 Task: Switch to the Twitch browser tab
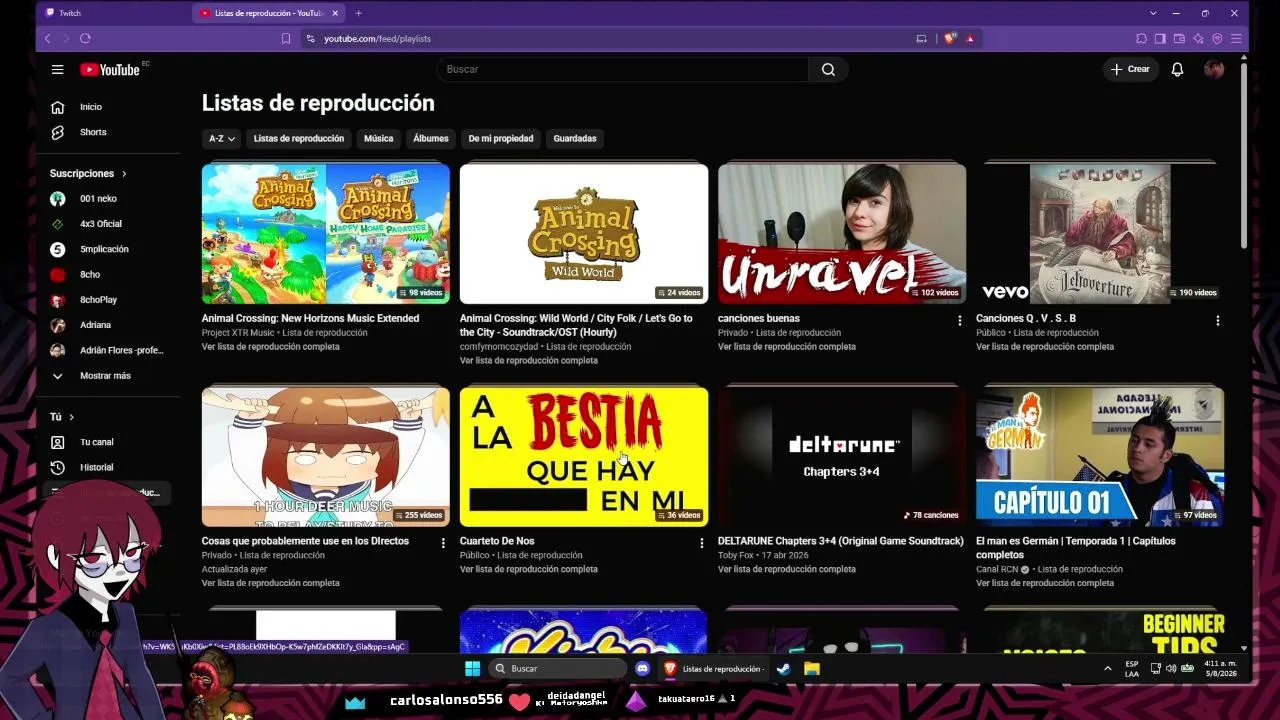112,13
